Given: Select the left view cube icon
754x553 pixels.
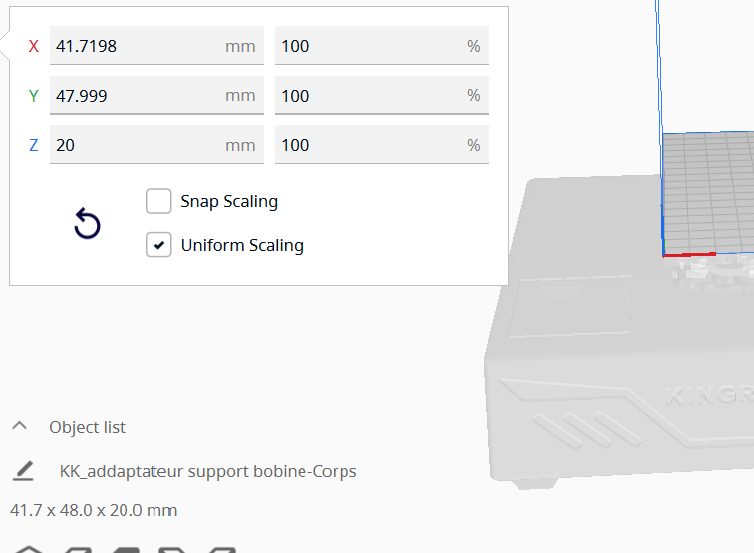Looking at the screenshot, I should [x=172, y=550].
